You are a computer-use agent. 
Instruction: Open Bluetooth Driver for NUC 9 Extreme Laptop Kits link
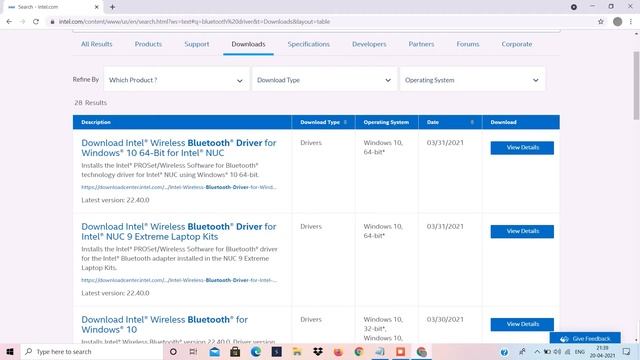179,231
